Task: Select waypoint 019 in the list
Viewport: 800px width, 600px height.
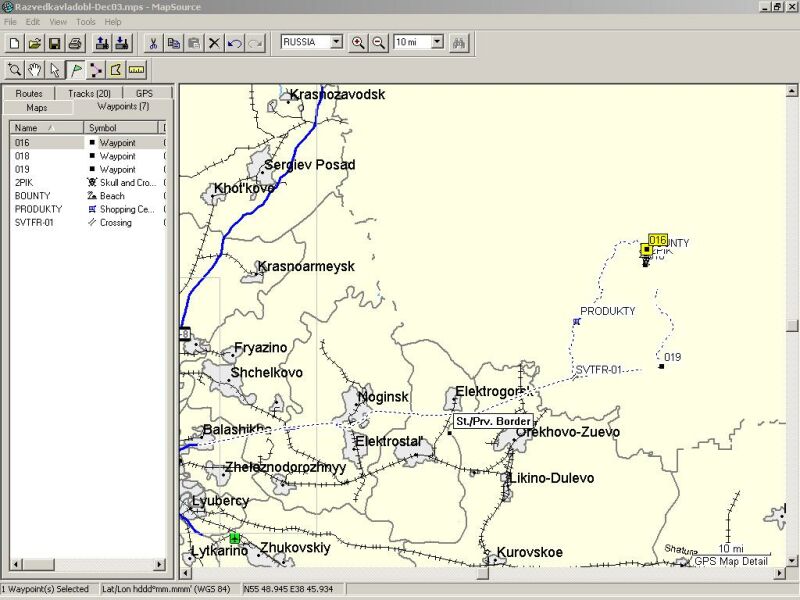Action: (x=88, y=169)
